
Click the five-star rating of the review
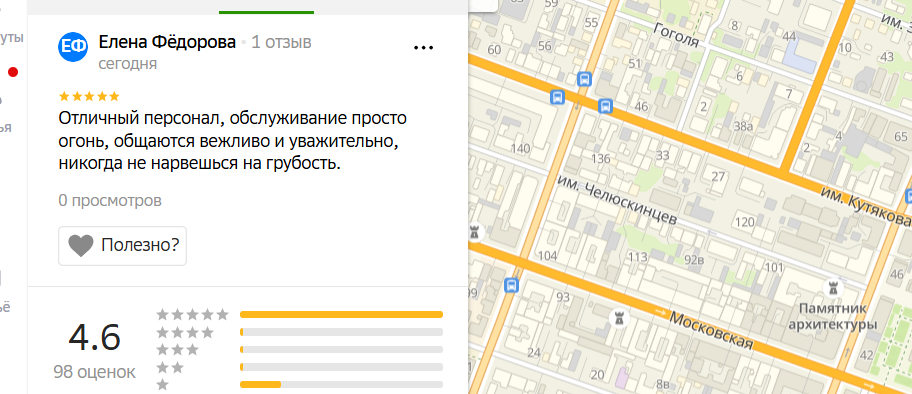89,96
